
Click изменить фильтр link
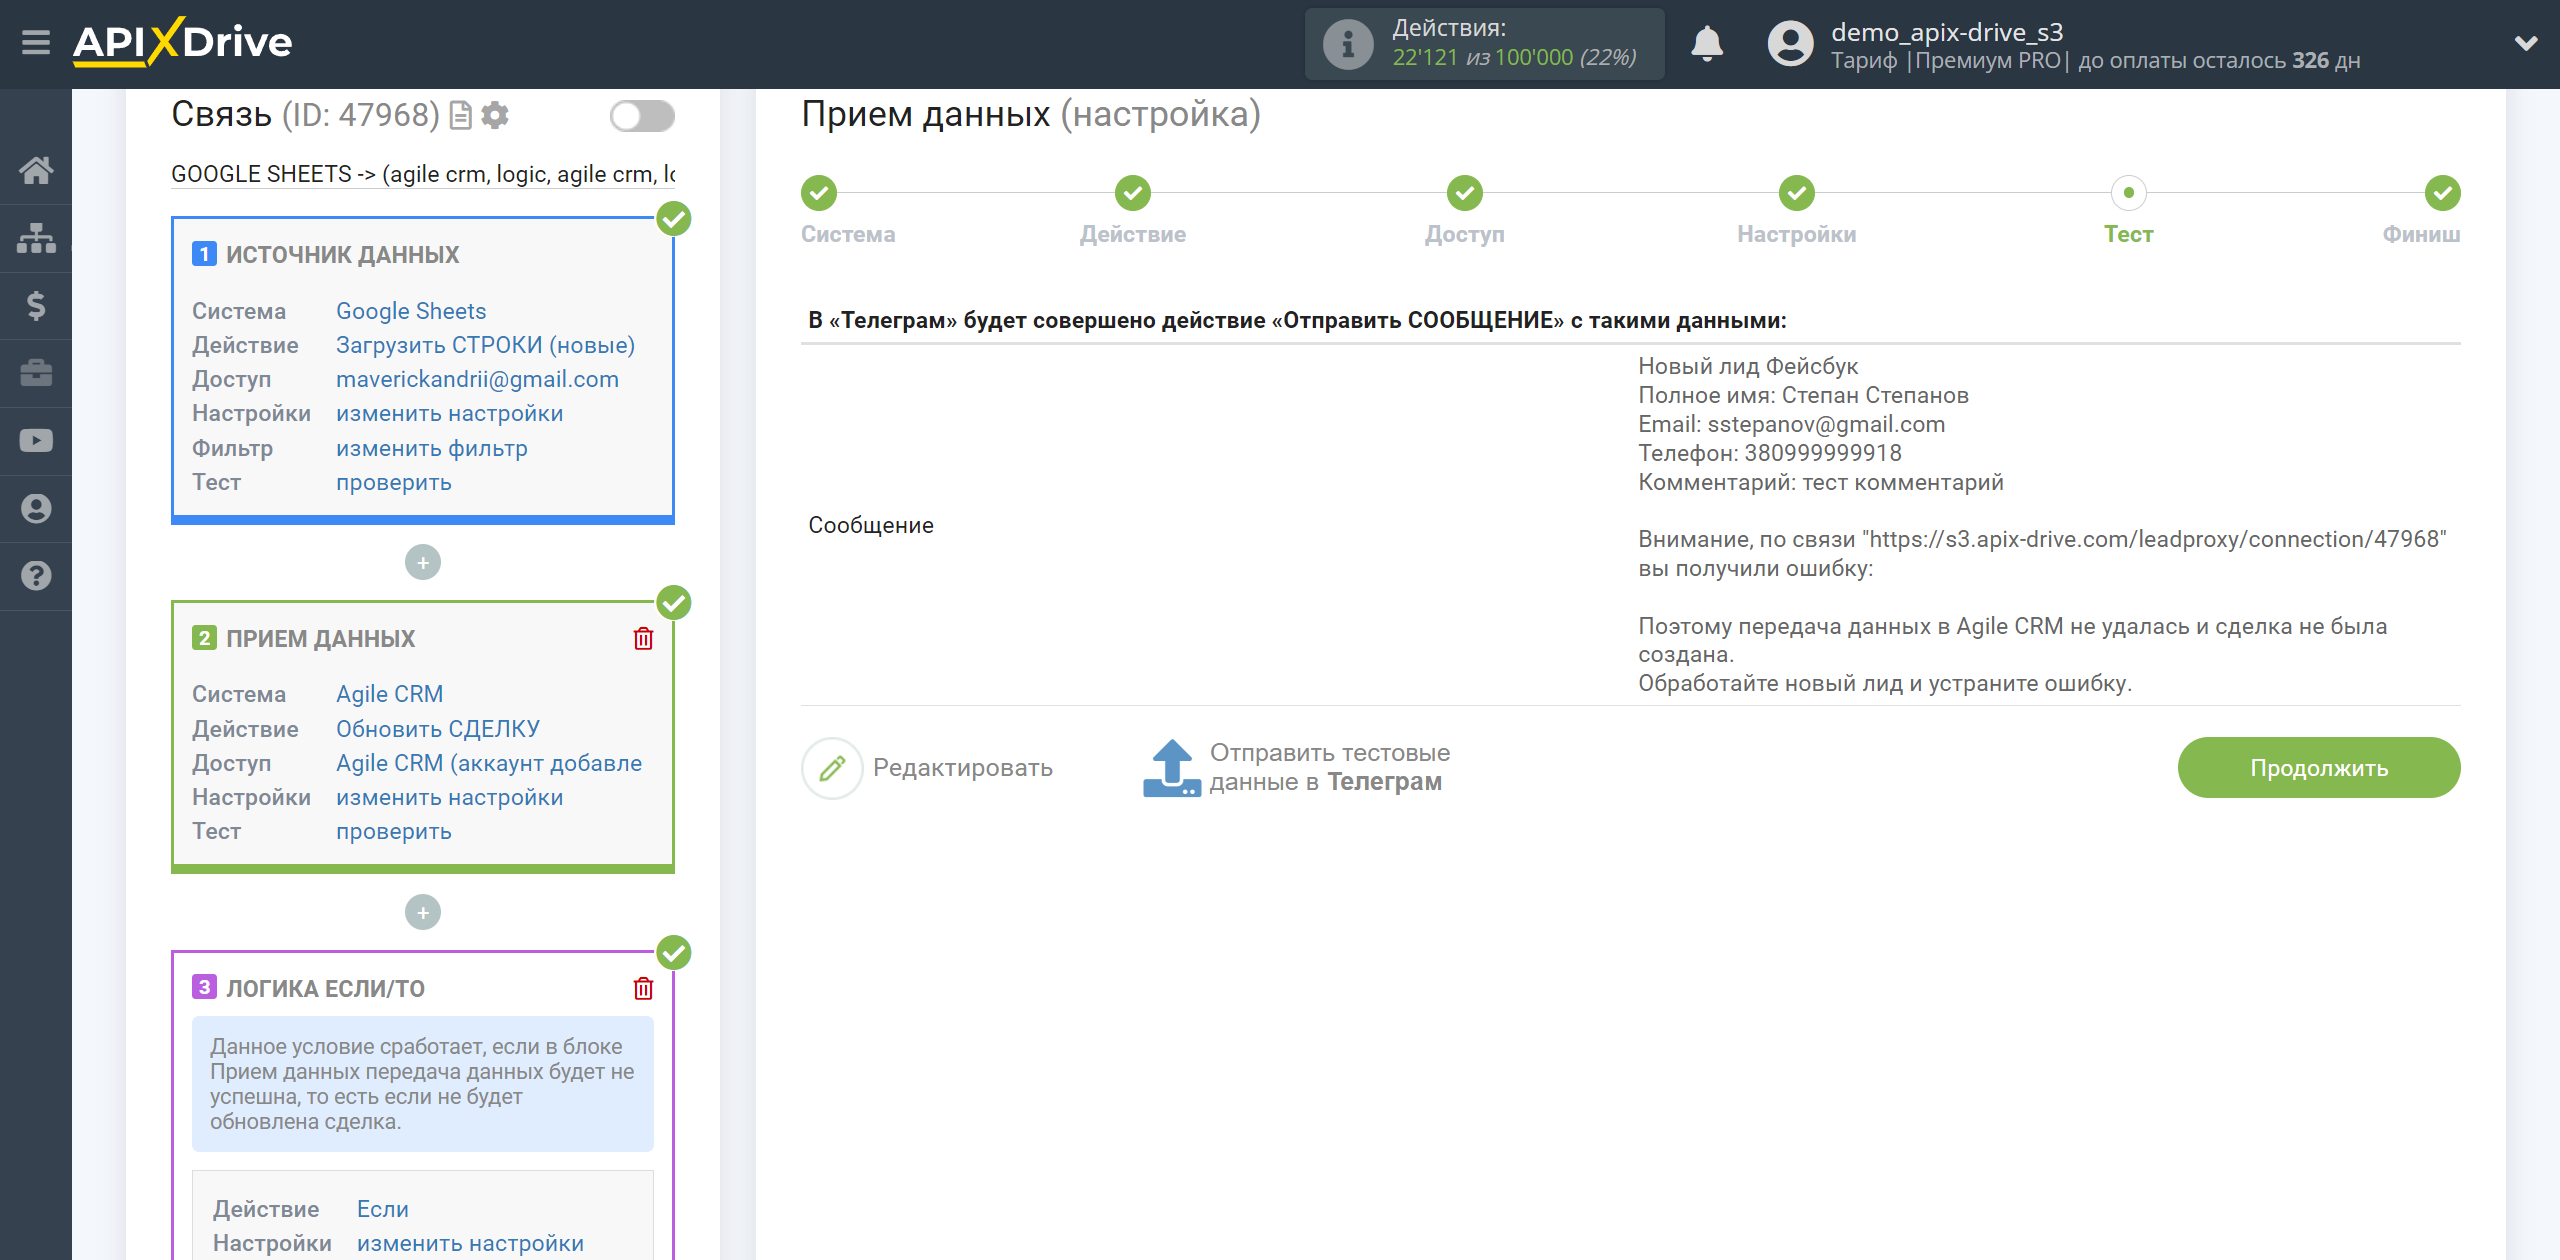tap(432, 448)
